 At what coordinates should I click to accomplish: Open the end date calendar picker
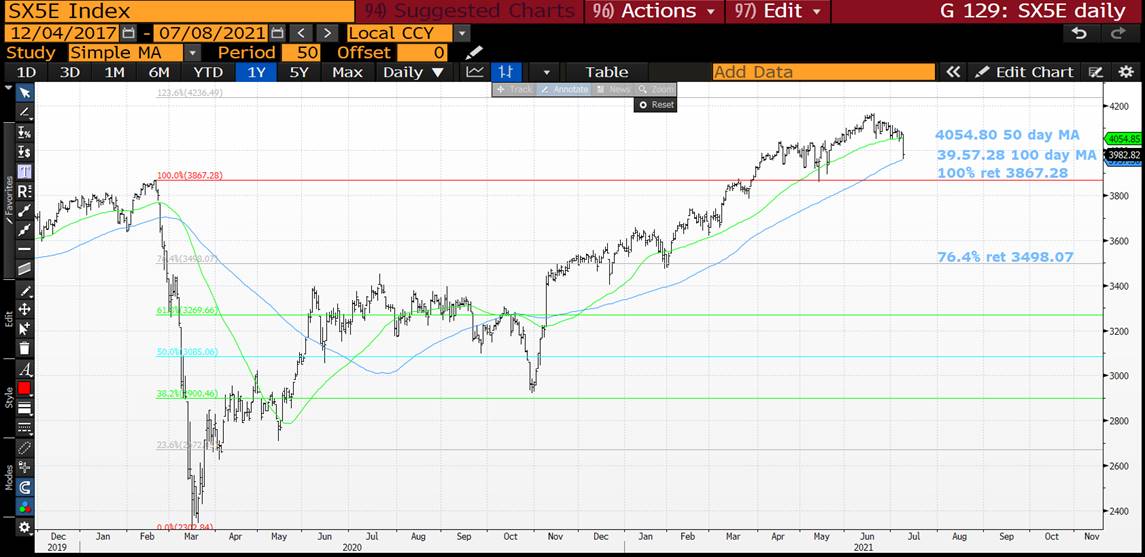[x=277, y=33]
